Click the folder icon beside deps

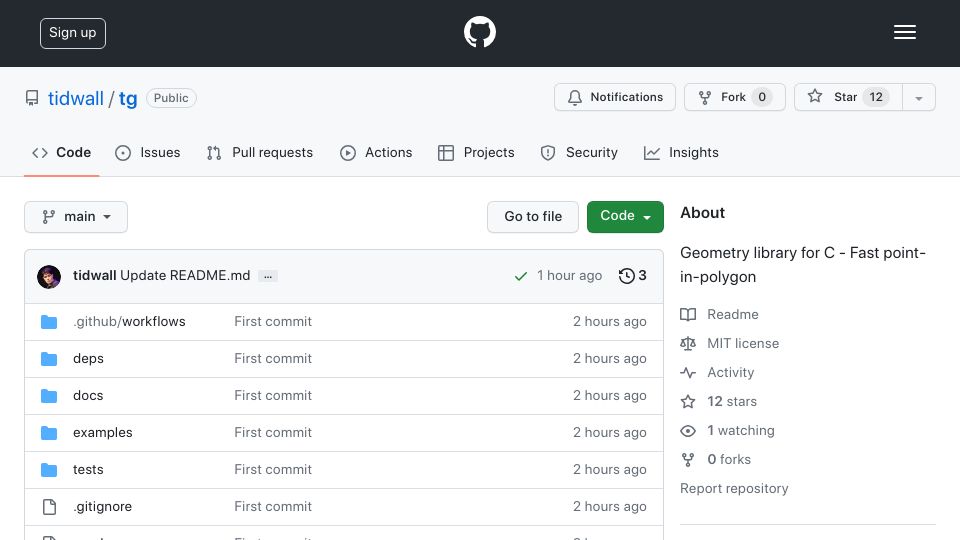click(49, 359)
